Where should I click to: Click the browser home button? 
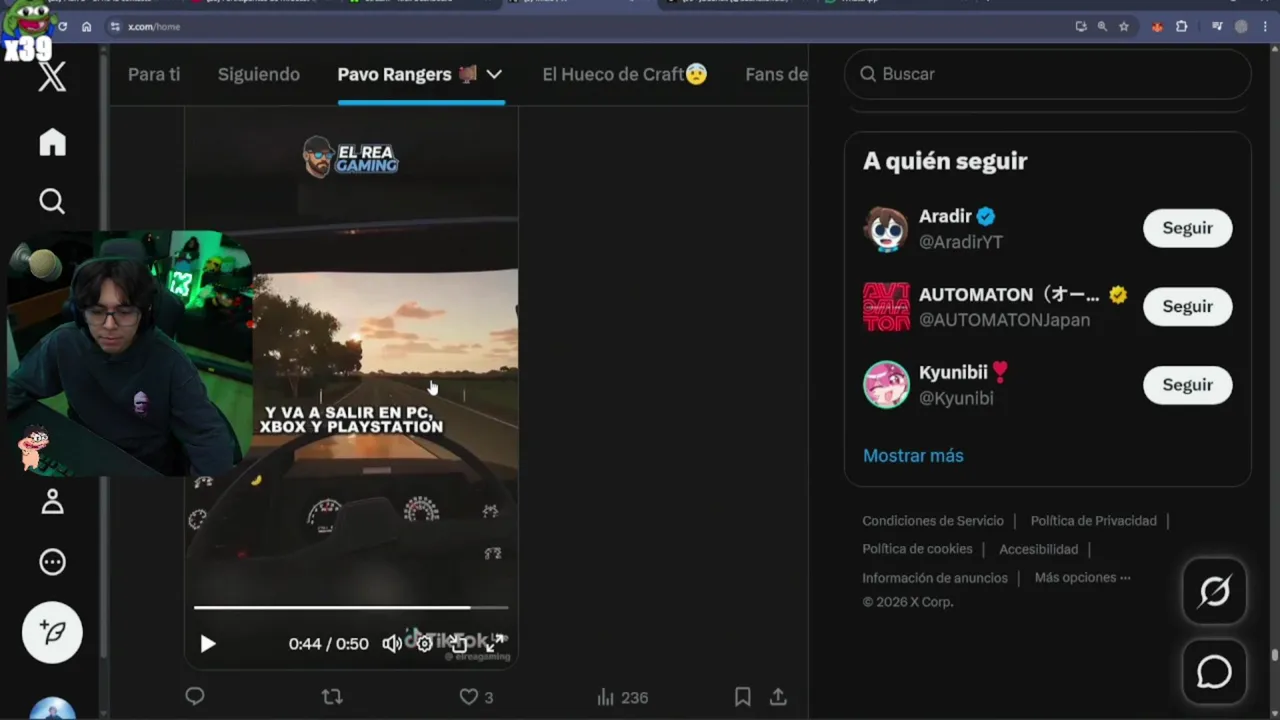(x=87, y=27)
